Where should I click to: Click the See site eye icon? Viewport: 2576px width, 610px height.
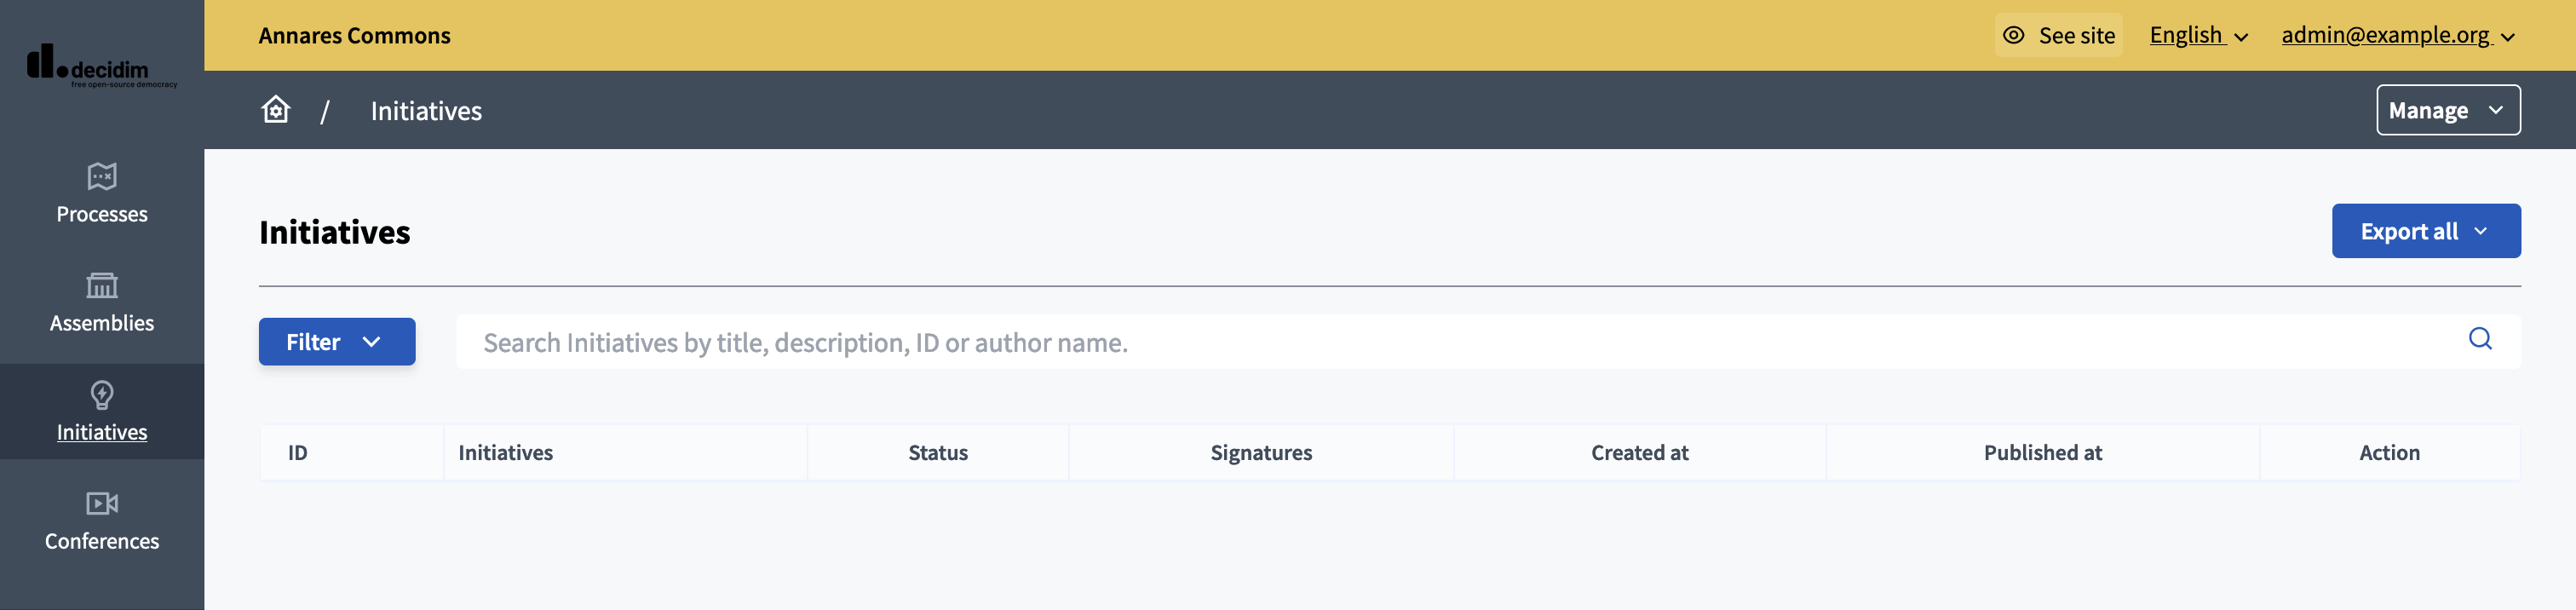pyautogui.click(x=2013, y=35)
